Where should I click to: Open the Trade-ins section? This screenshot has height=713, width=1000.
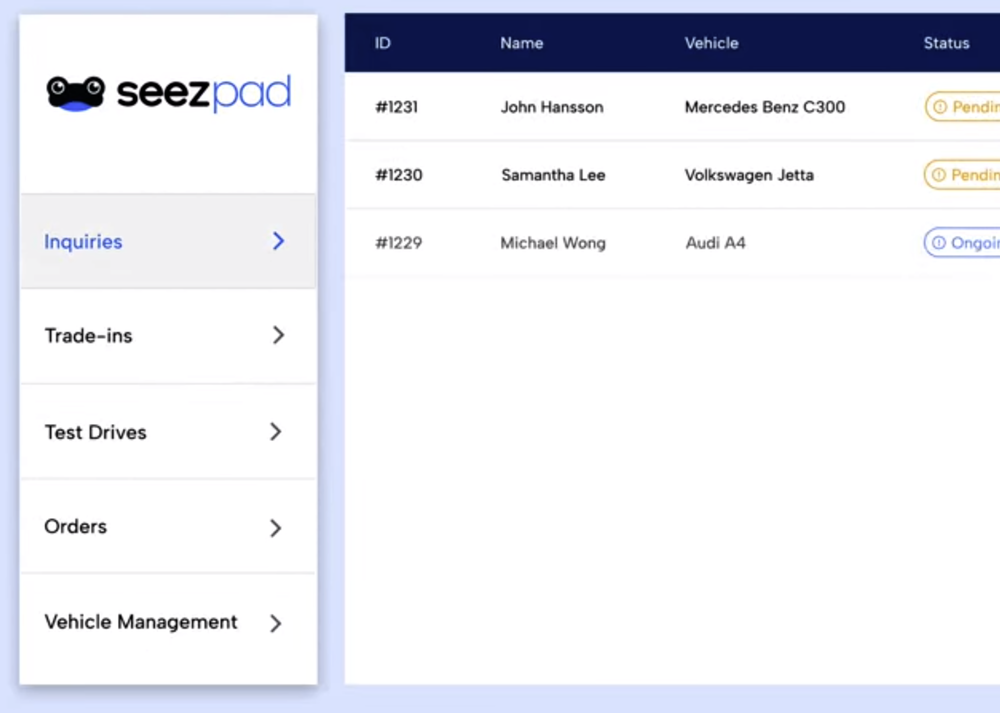coord(88,335)
